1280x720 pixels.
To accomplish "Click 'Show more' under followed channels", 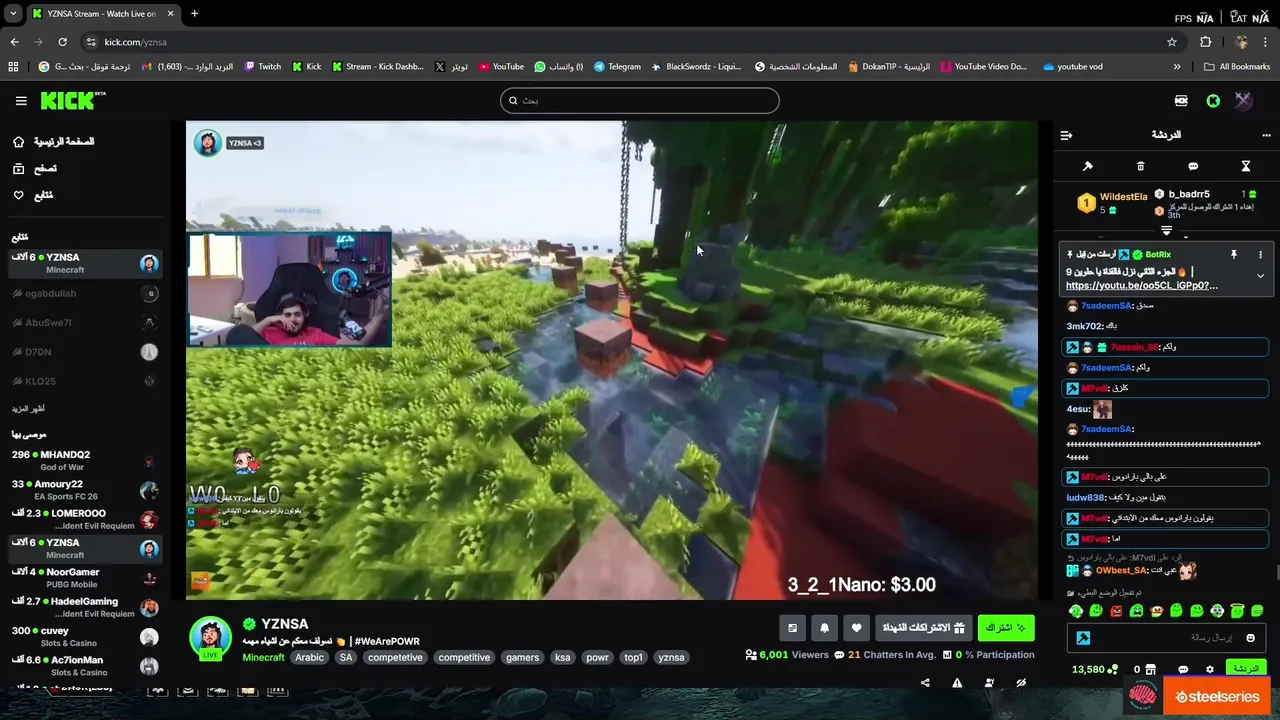I will [28, 409].
